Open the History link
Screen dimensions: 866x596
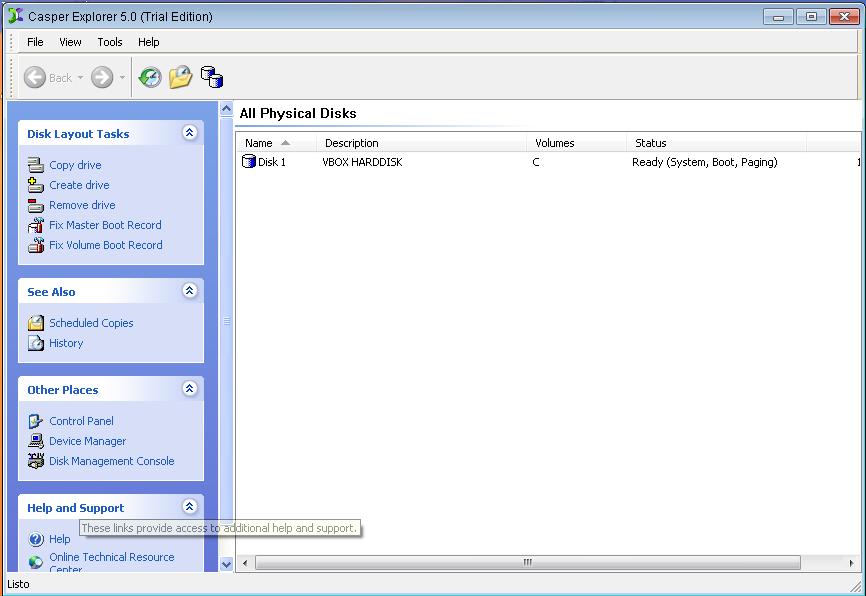point(66,343)
